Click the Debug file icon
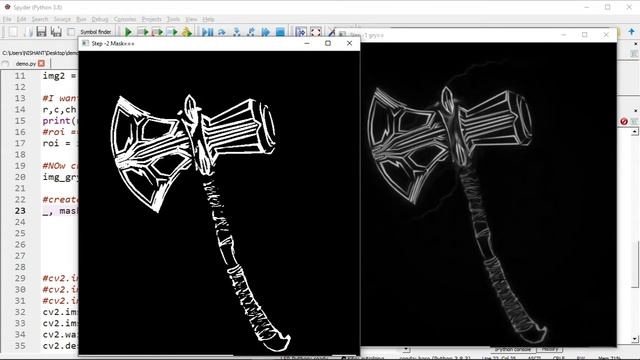Image resolution: width=640 pixels, height=360 pixels. pyautogui.click(x=207, y=32)
